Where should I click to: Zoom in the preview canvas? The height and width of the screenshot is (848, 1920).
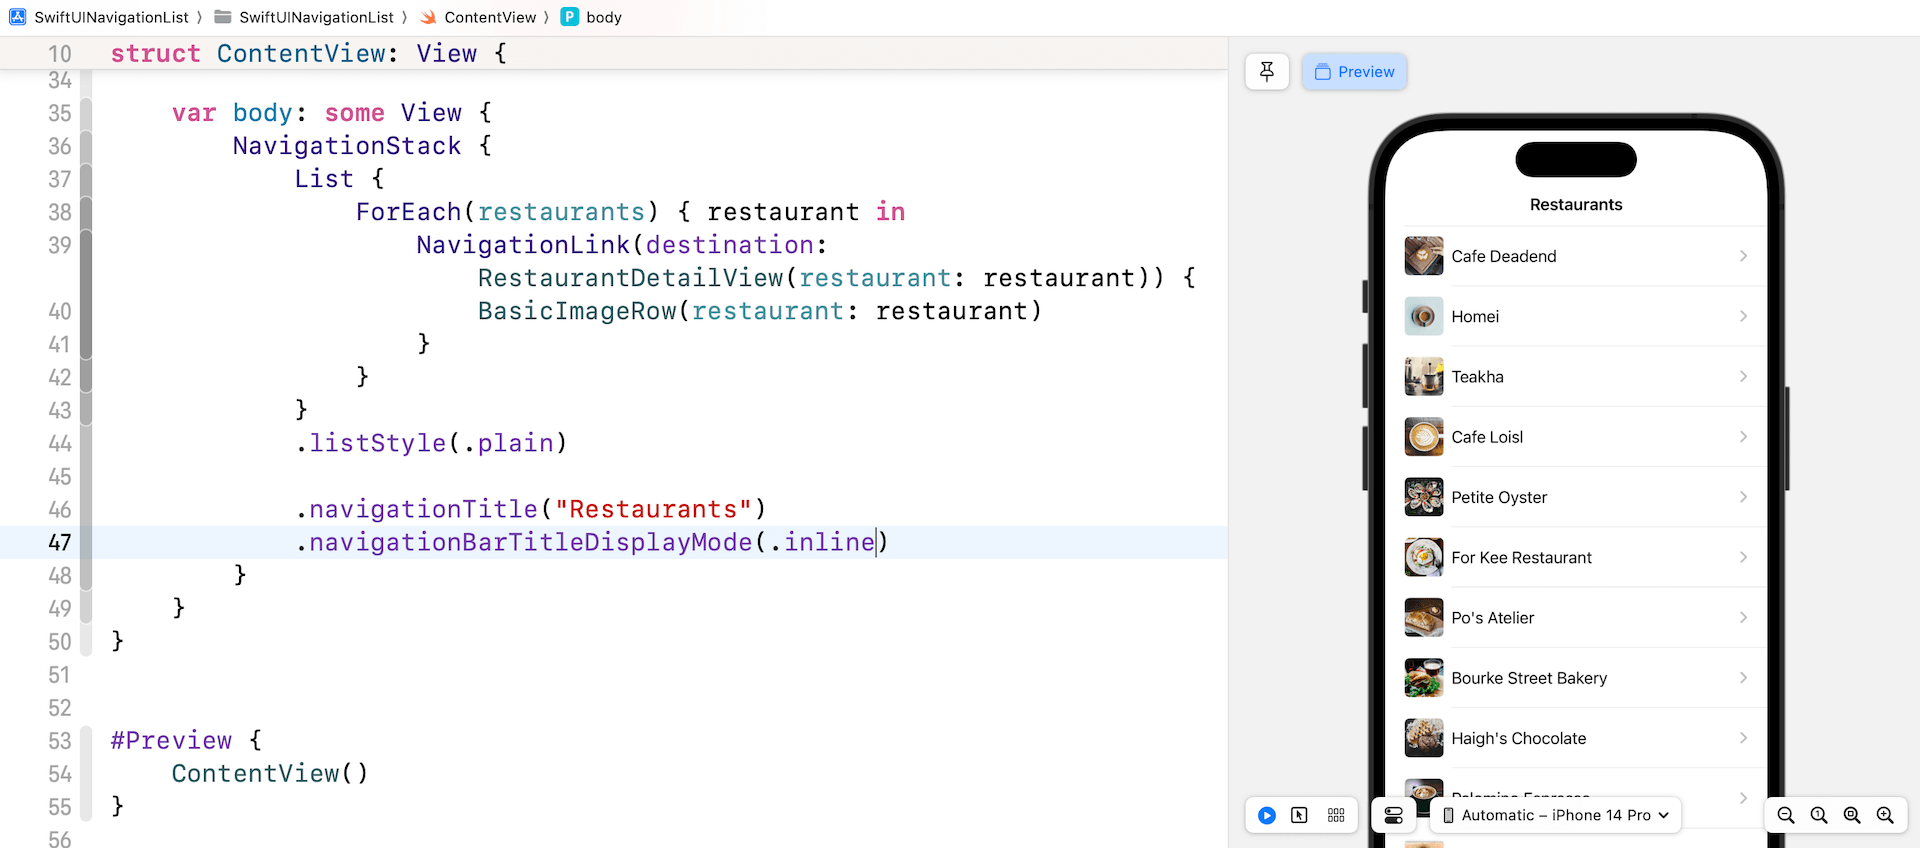coord(1885,815)
